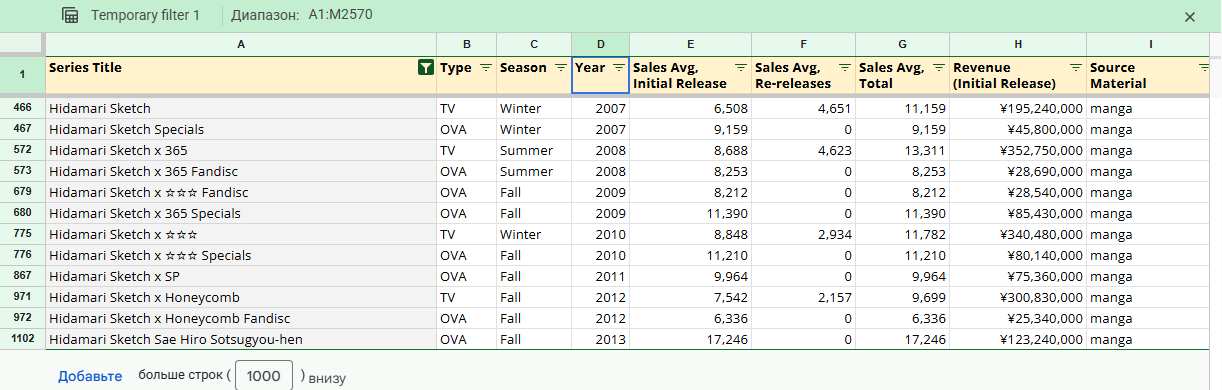Select the total sales value 9,699
Viewport: 1222px width, 390px height.
[x=902, y=297]
